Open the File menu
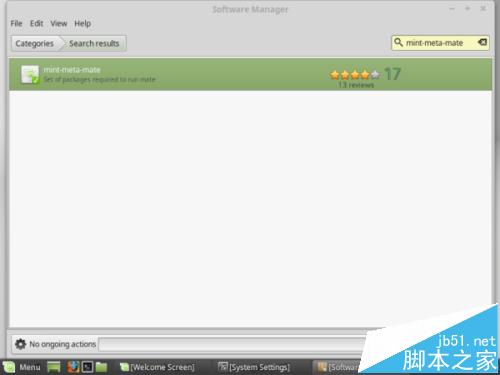This screenshot has height=375, width=500. coord(16,24)
